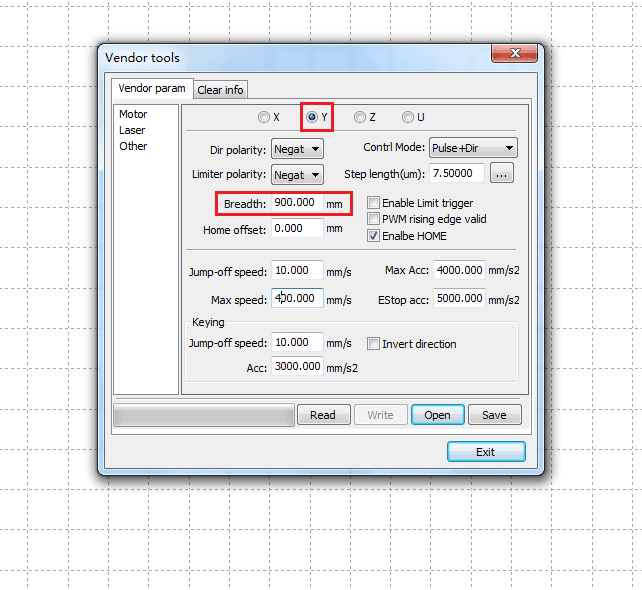This screenshot has width=642, height=590.
Task: Select Laser in the category list
Action: tap(132, 130)
